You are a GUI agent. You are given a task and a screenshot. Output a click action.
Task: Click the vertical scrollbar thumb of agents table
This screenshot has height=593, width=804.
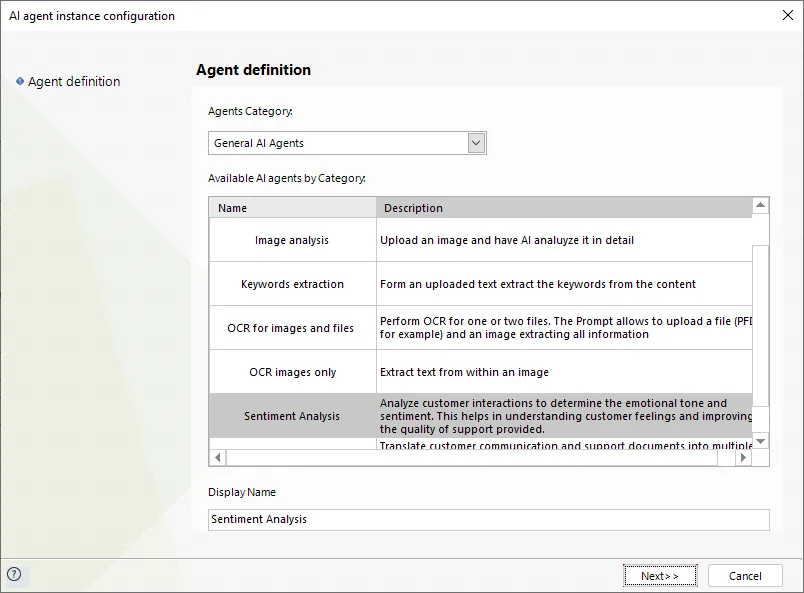(760, 326)
